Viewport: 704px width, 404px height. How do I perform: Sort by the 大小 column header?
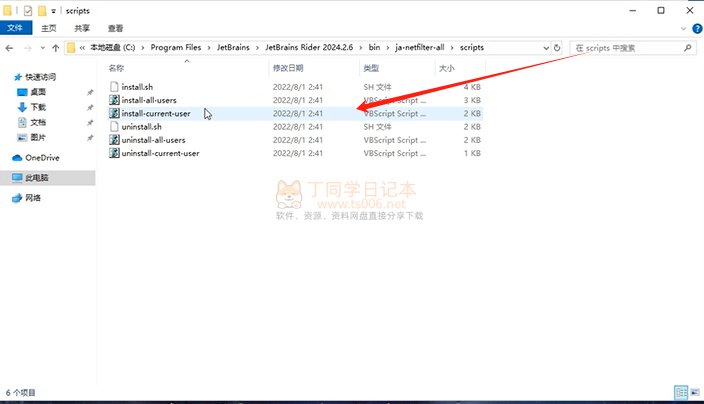point(447,68)
